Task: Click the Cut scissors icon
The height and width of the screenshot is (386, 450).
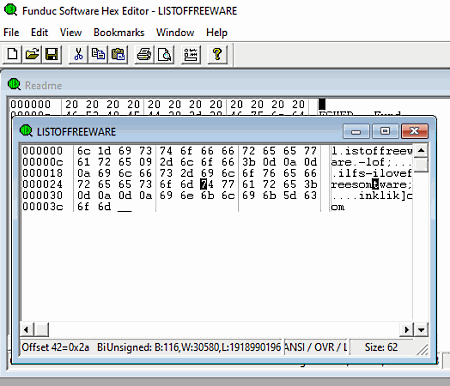Action: [x=78, y=54]
